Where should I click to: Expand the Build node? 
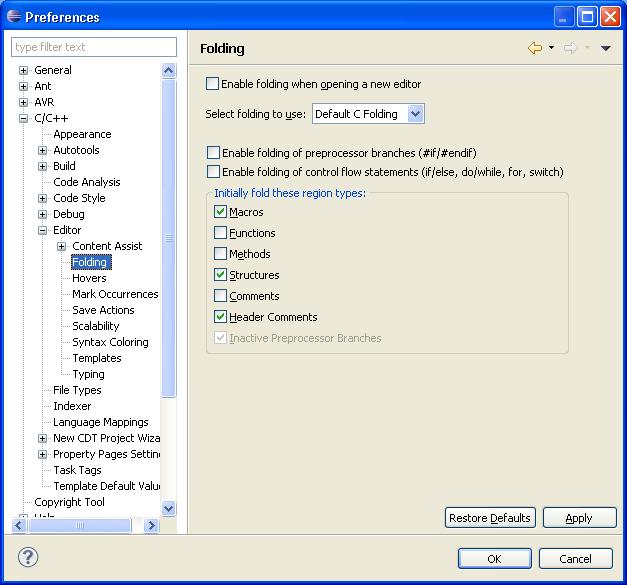click(x=42, y=166)
